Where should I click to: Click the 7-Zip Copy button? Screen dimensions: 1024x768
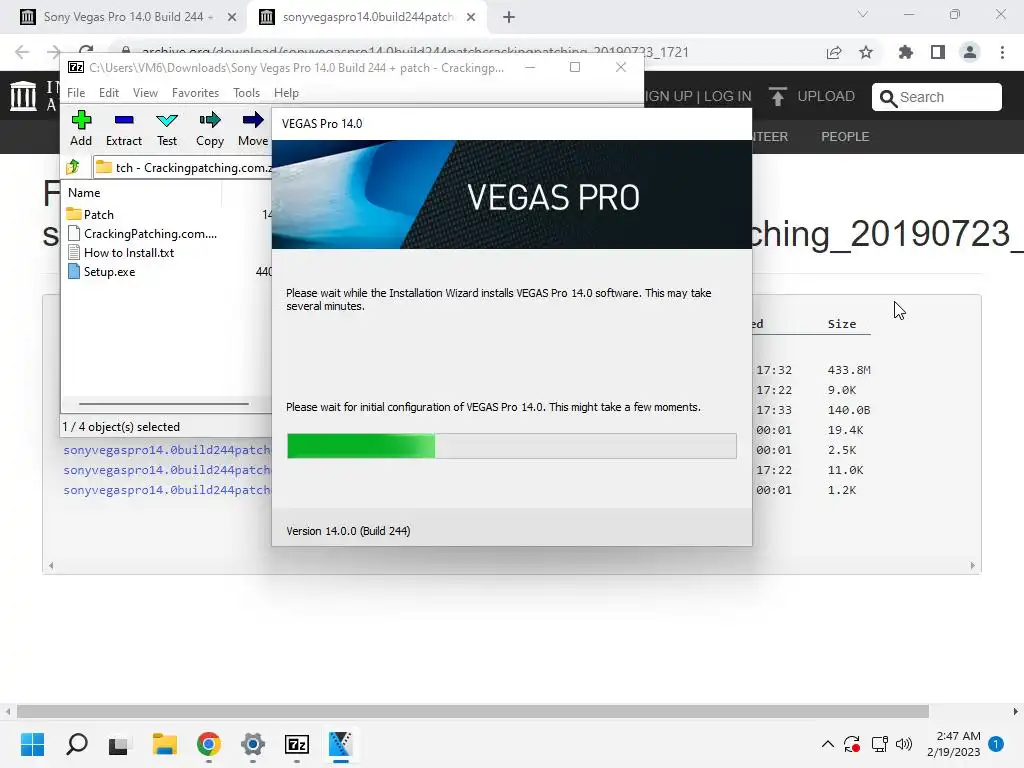210,129
